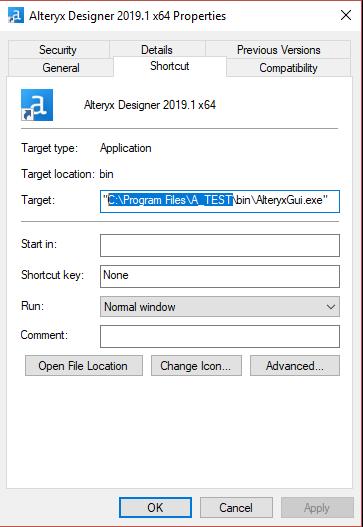
Task: Confirm with the OK button
Action: (155, 508)
